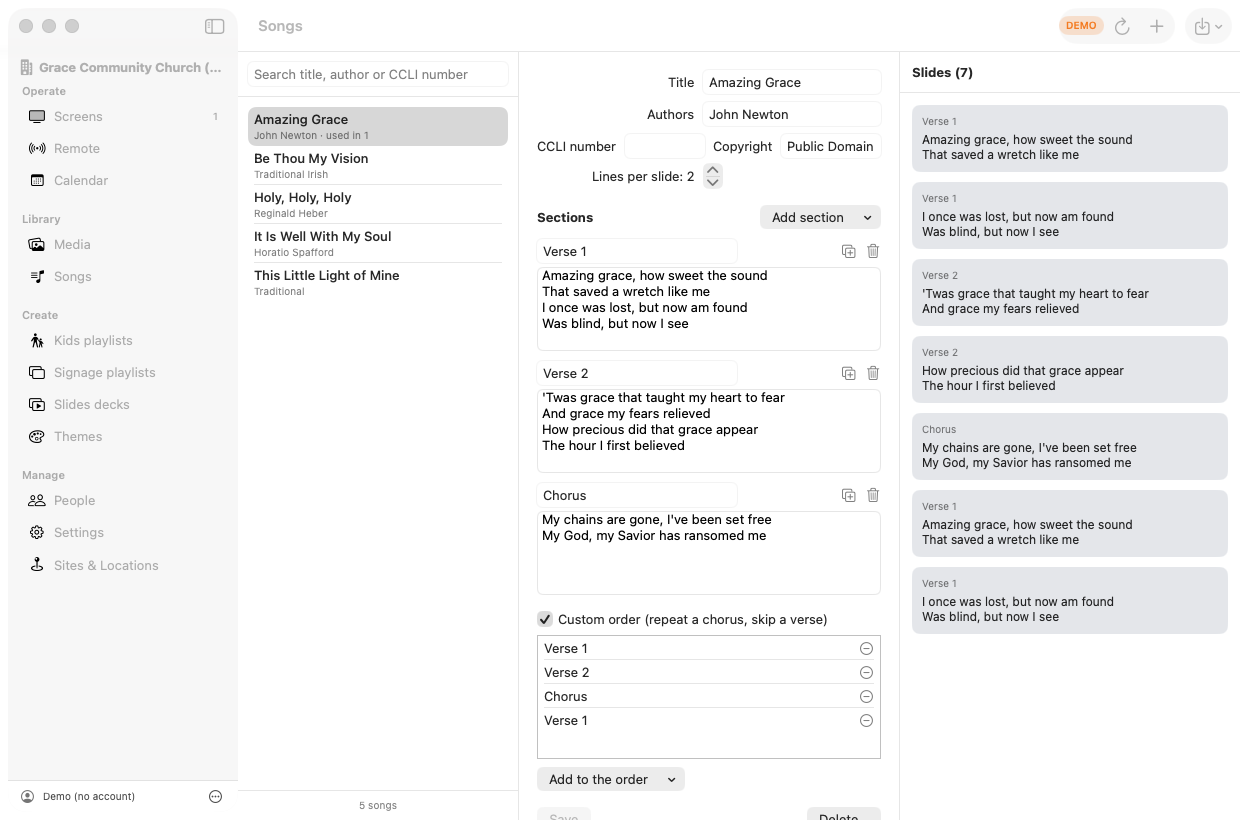Delete the Verse 1 section

[x=873, y=251]
